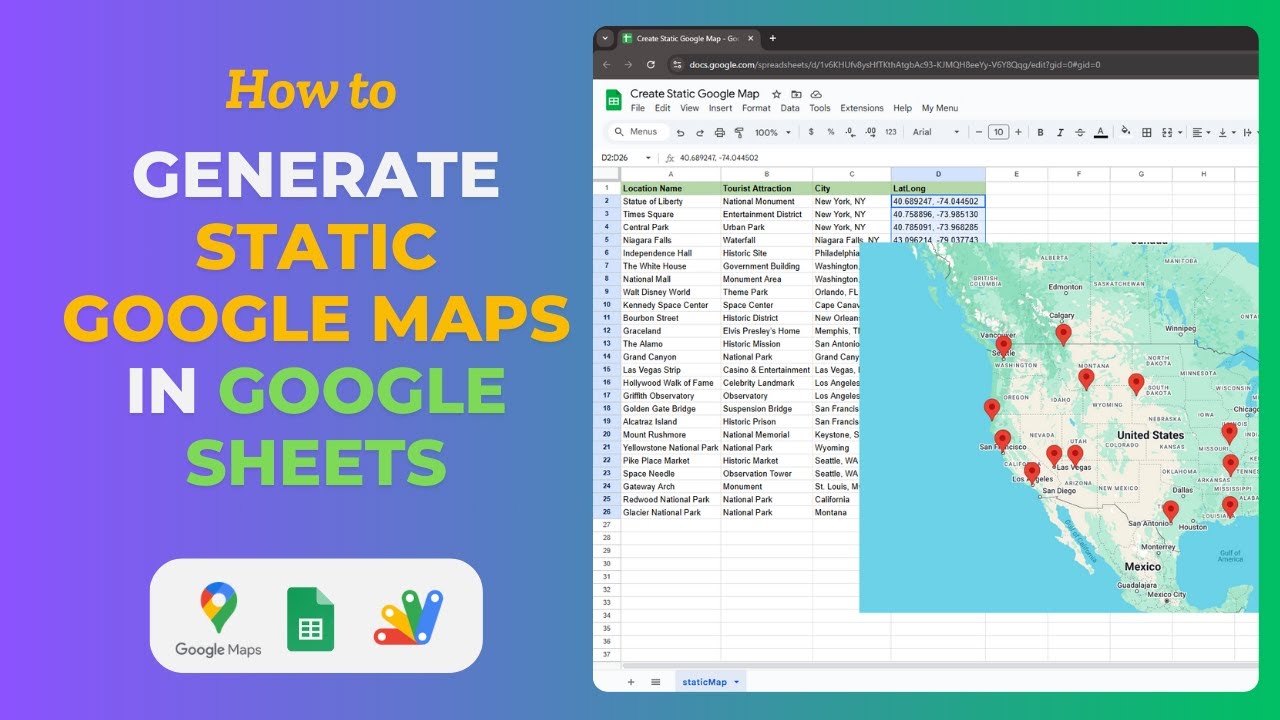1280x720 pixels.
Task: Increase decimal places button
Action: (870, 132)
